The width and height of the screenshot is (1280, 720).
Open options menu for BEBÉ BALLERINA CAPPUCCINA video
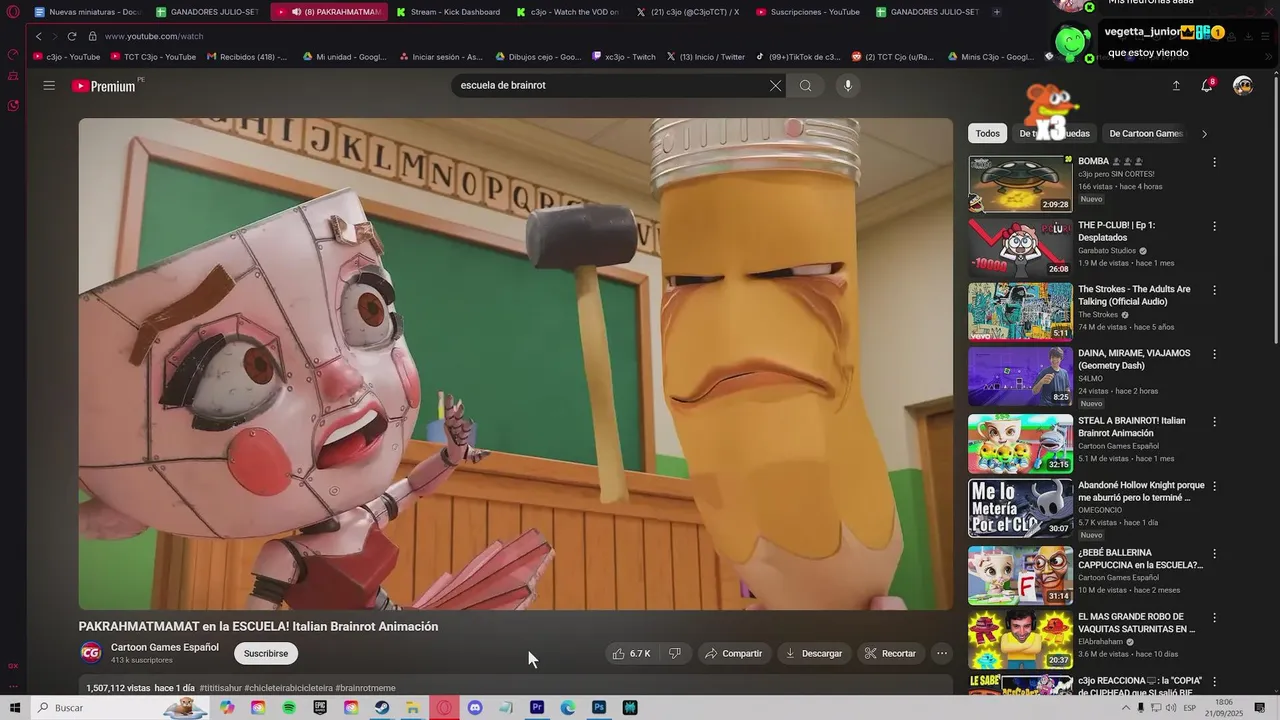(x=1215, y=553)
